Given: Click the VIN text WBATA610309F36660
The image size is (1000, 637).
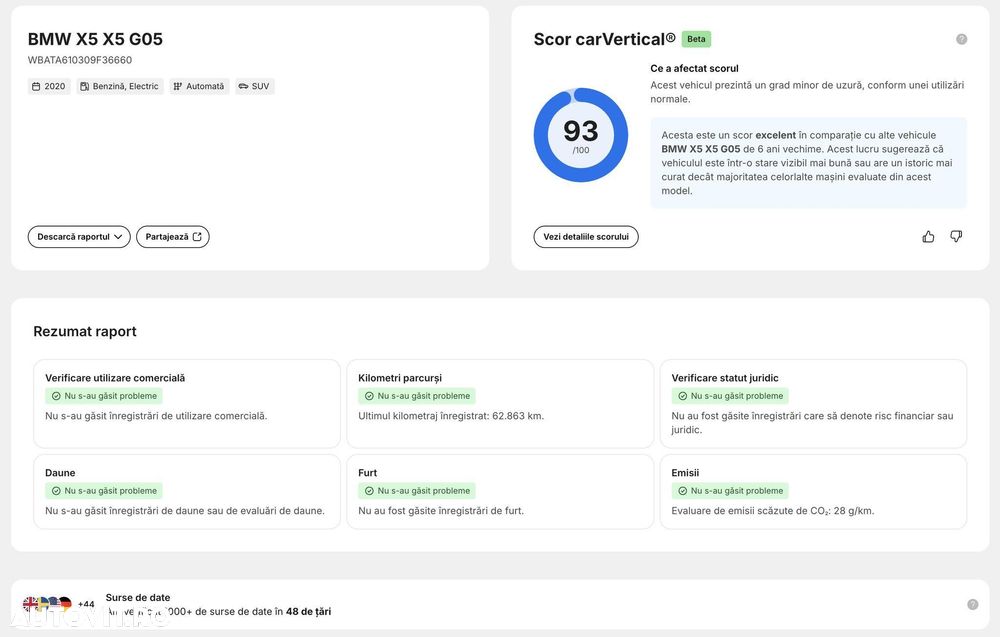Looking at the screenshot, I should (x=80, y=60).
